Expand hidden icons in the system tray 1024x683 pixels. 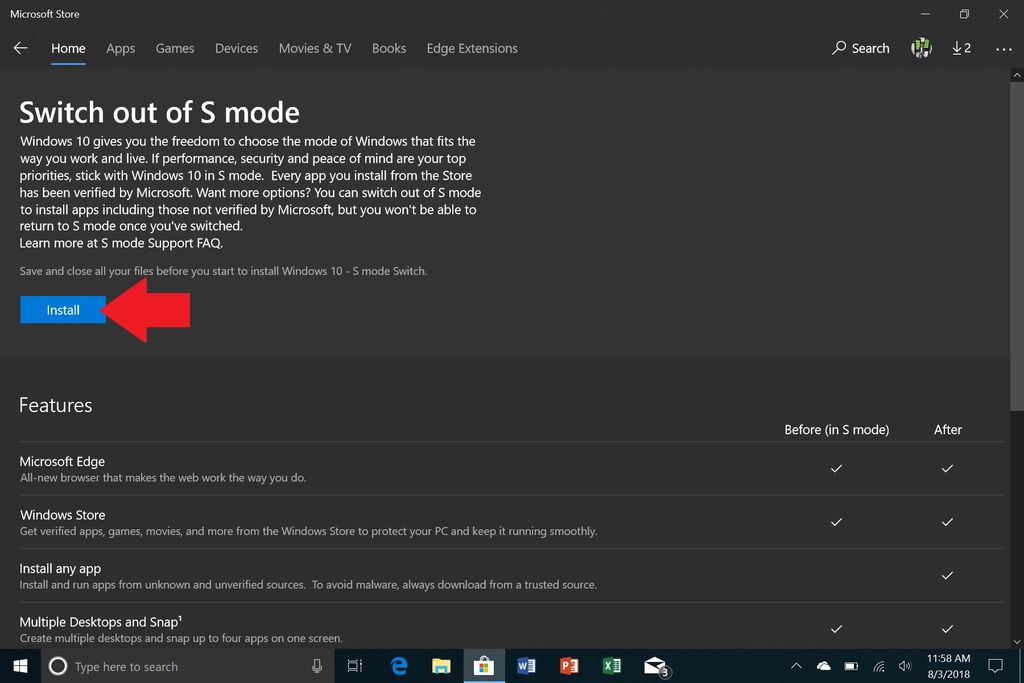point(795,666)
